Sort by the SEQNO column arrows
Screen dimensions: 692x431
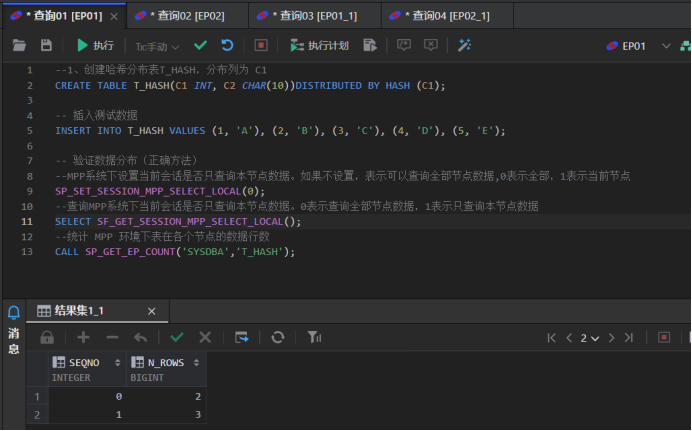pos(117,363)
